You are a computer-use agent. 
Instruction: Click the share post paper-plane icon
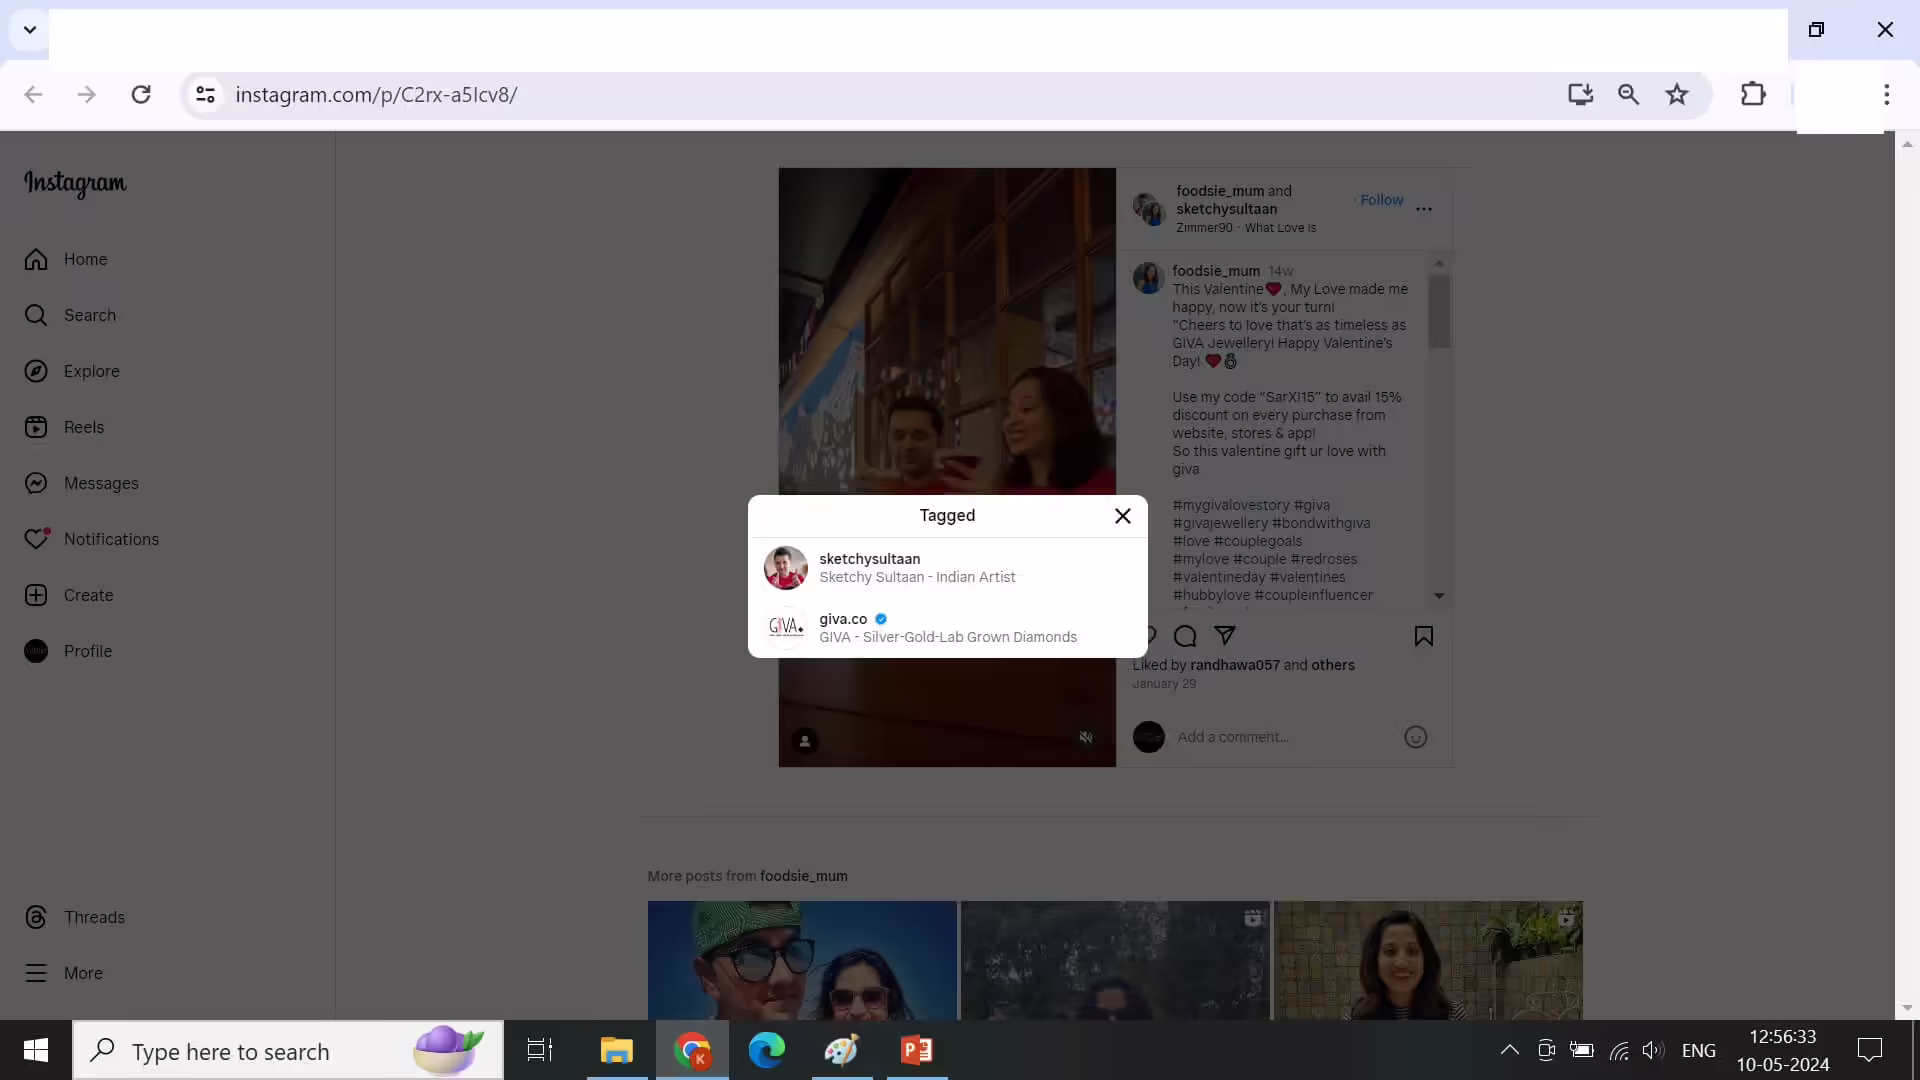point(1225,636)
